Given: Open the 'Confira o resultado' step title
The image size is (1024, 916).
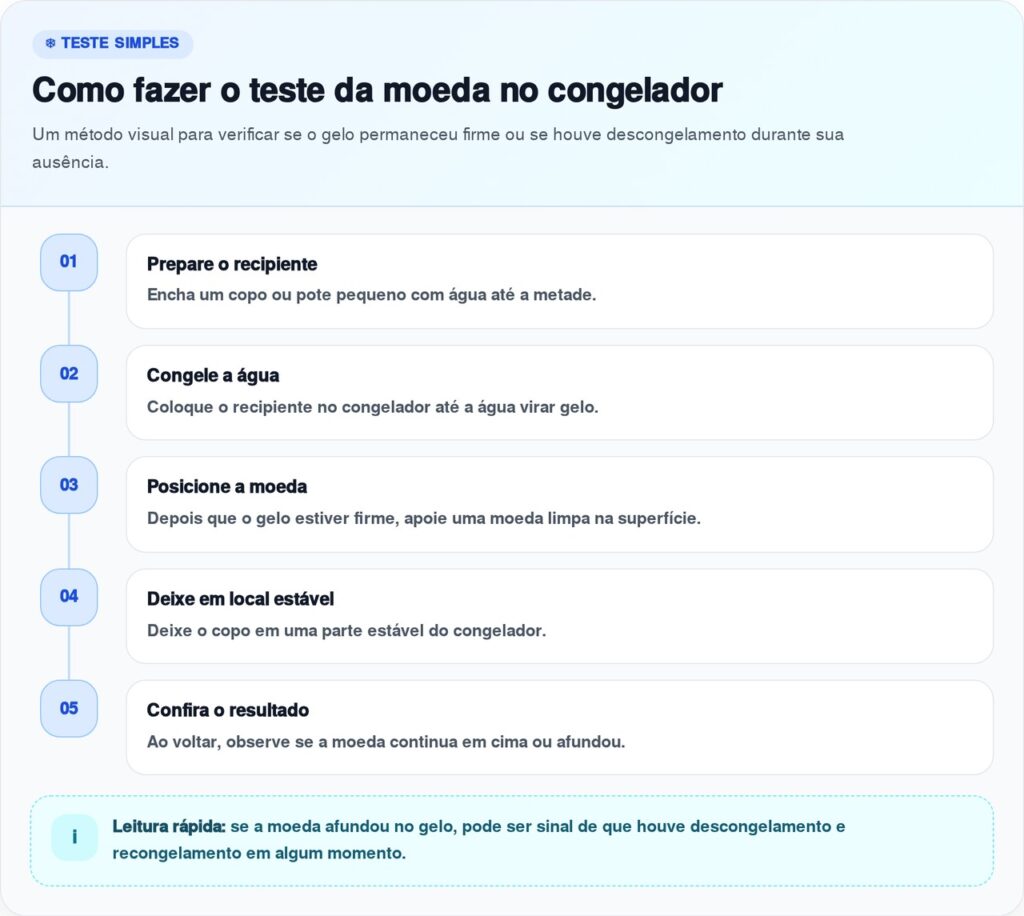Looking at the screenshot, I should click(227, 710).
